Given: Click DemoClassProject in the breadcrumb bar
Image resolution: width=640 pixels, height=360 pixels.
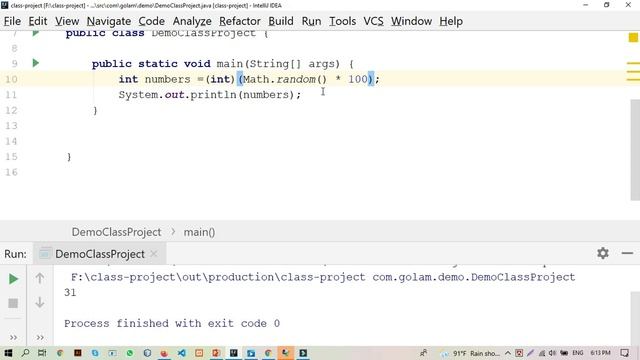Looking at the screenshot, I should point(116,232).
